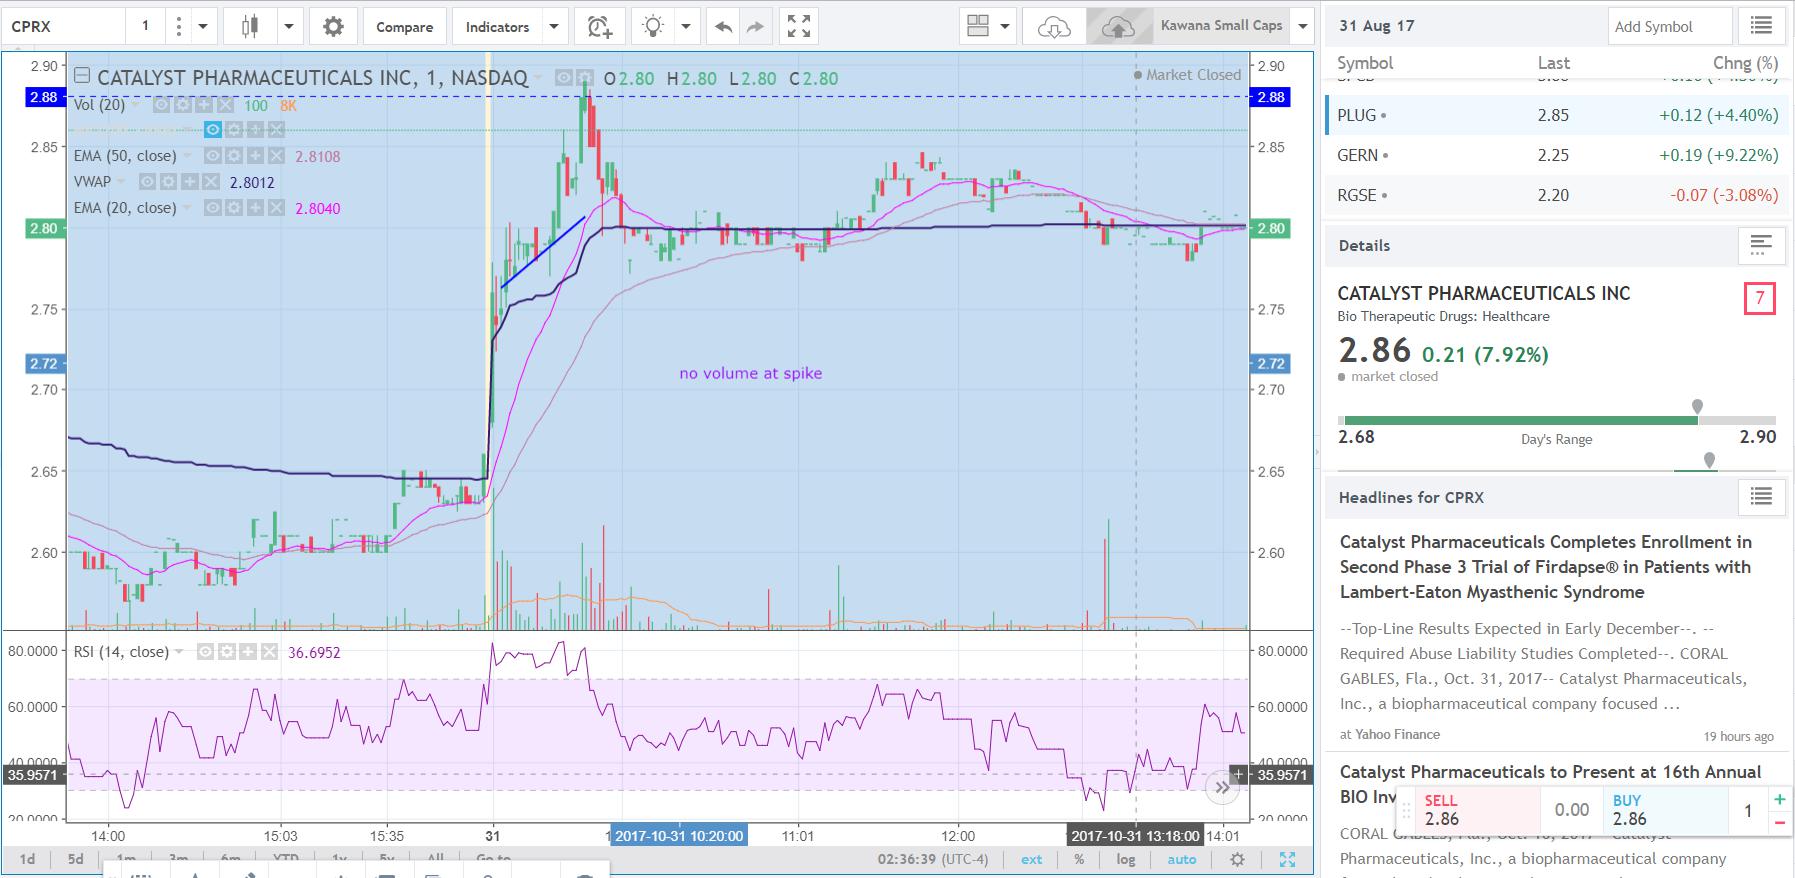
Task: Select RGSE in the watchlist
Action: (x=1557, y=195)
